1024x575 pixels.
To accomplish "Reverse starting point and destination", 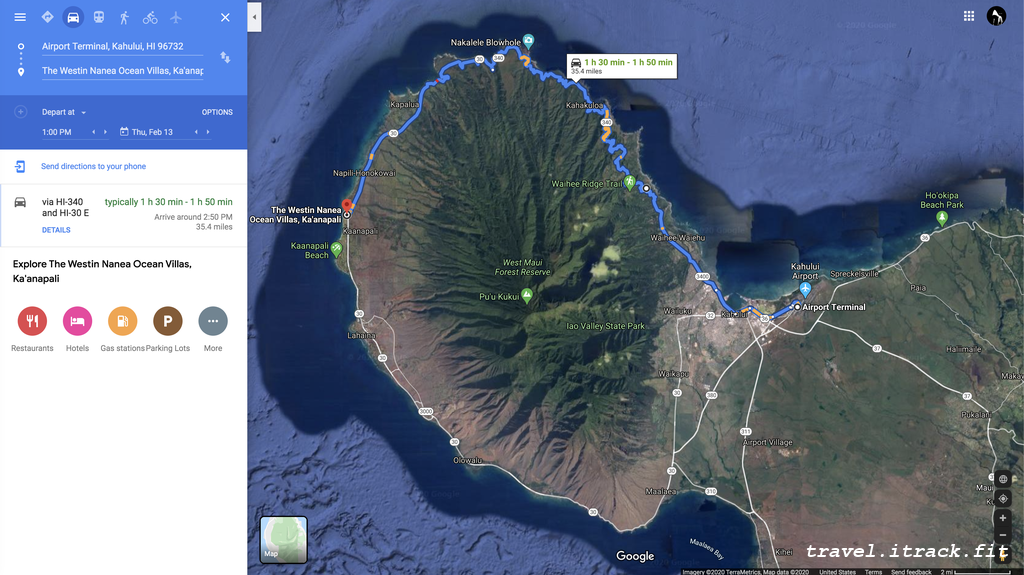I will 225,58.
